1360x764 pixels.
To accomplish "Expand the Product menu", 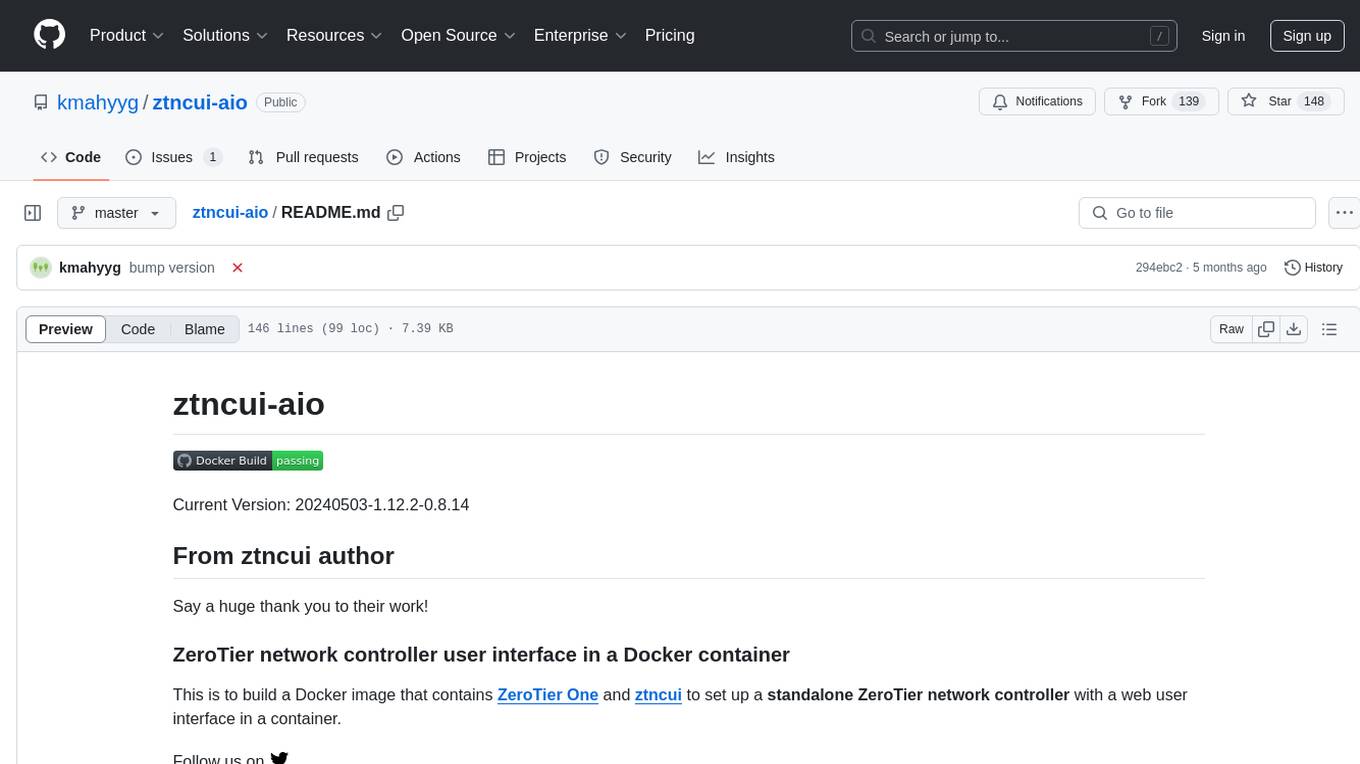I will [x=127, y=35].
